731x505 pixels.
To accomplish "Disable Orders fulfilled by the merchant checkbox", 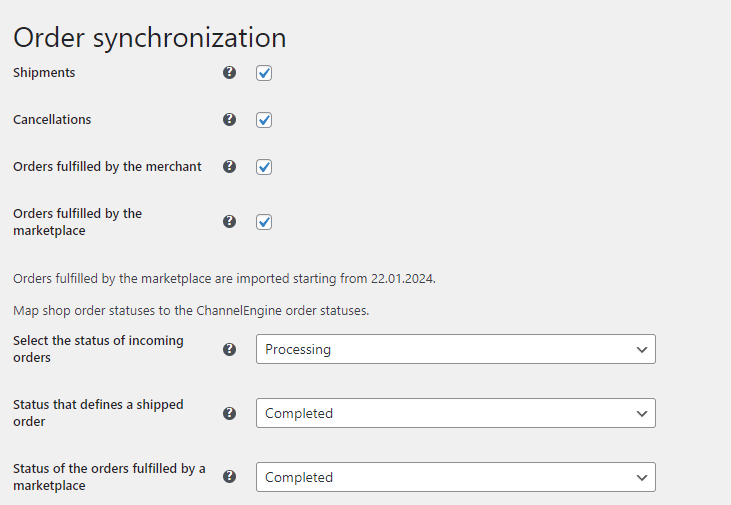I will click(x=264, y=167).
